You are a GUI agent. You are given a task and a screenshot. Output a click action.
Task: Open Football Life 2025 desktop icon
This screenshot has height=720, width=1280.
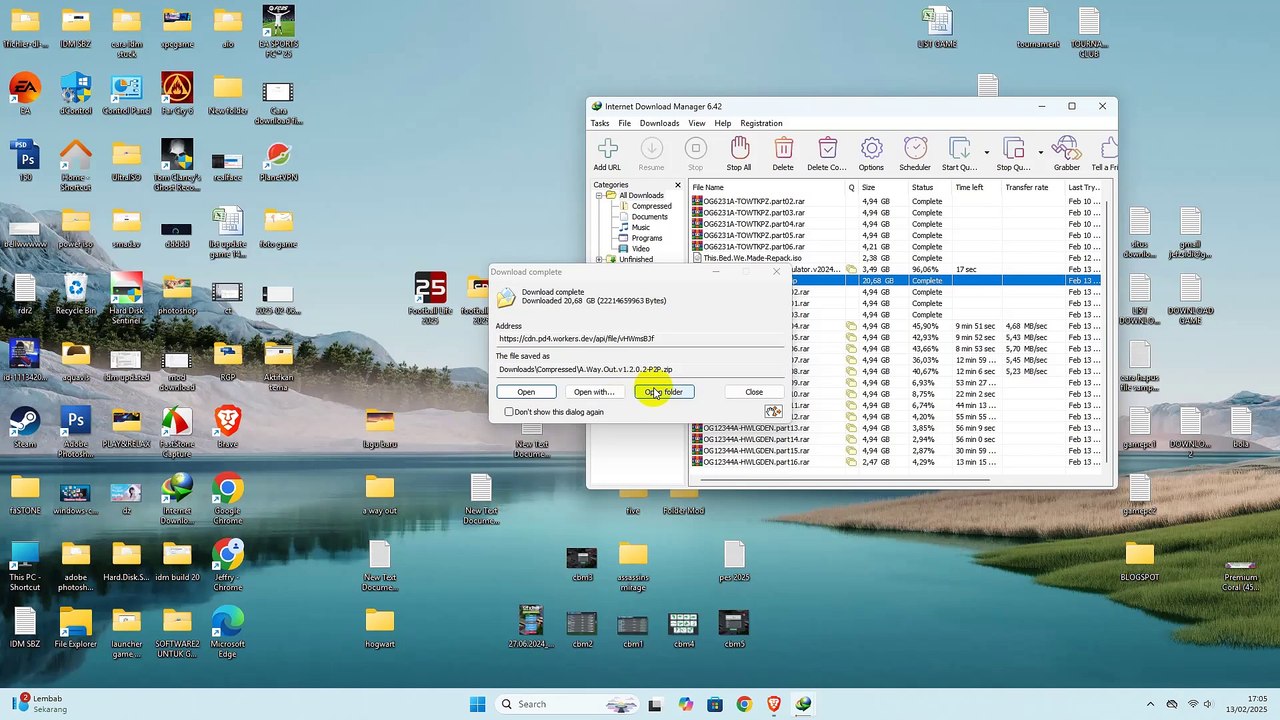pos(430,297)
